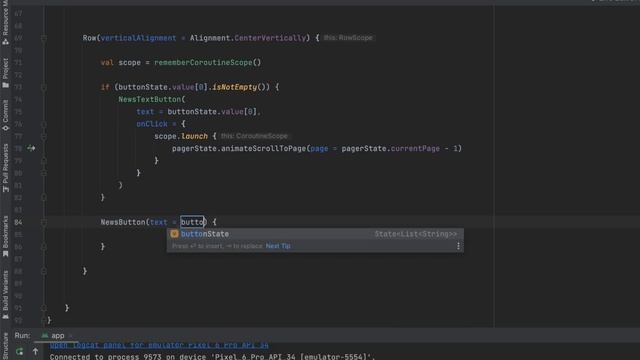Click the animateScrollToPage method call
Viewport: 640px width, 360px height.
pyautogui.click(x=263, y=149)
